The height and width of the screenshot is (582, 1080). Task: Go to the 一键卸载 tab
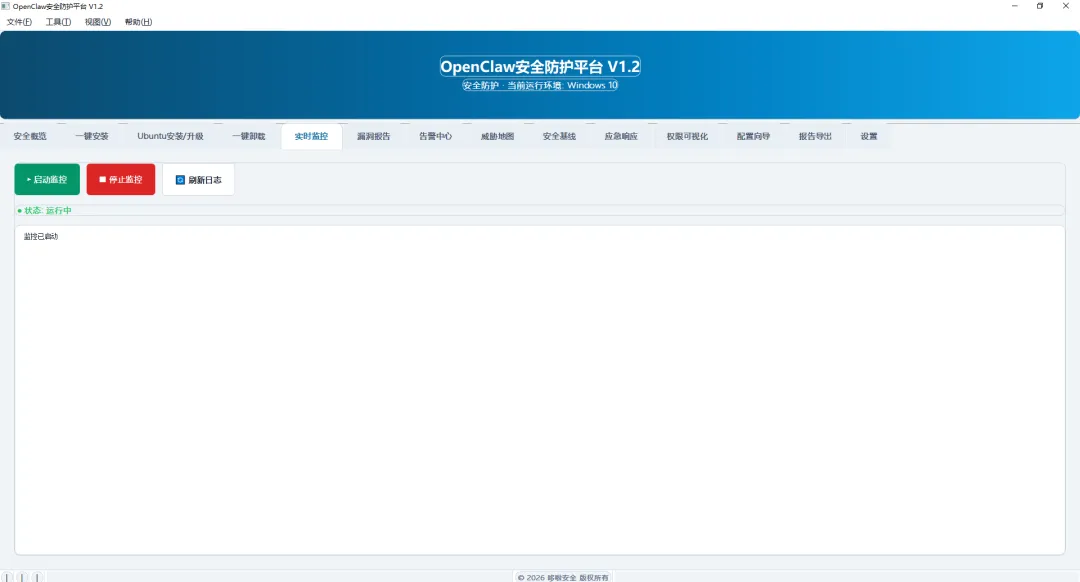(x=249, y=136)
